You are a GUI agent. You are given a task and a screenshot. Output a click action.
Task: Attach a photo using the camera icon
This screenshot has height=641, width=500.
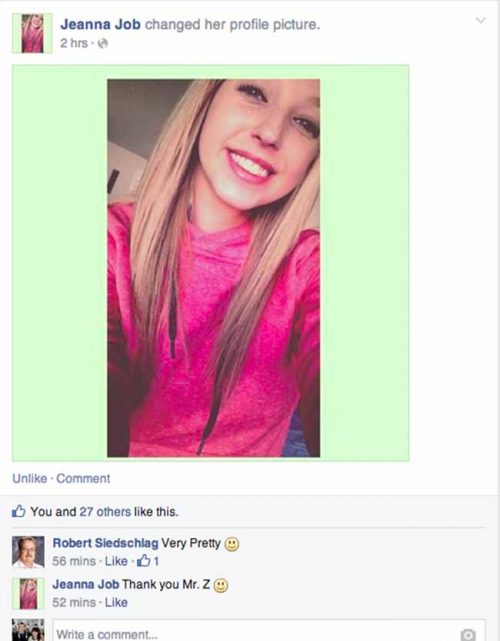click(468, 634)
